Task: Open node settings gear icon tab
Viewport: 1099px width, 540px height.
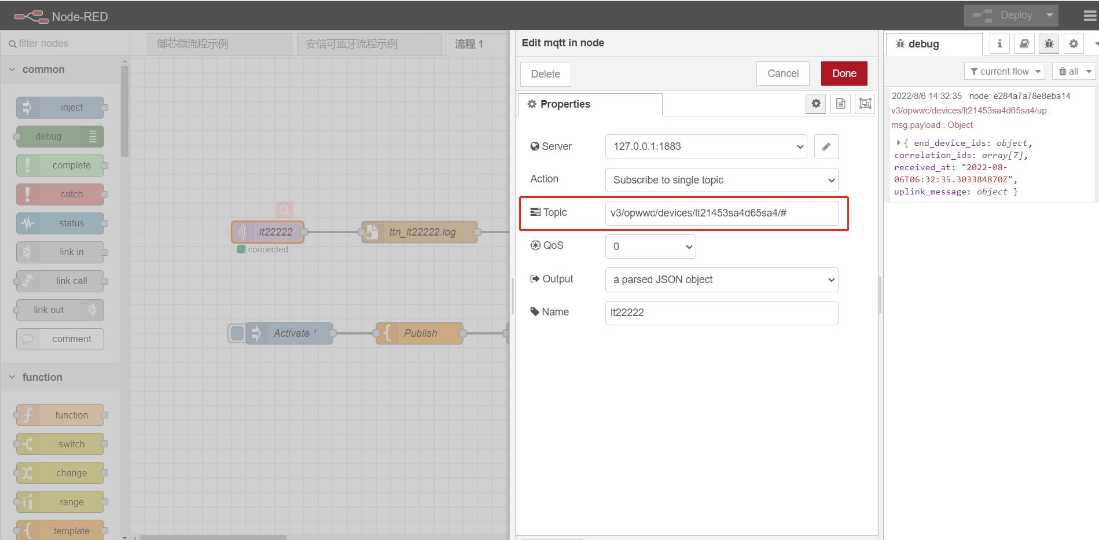Action: point(816,104)
